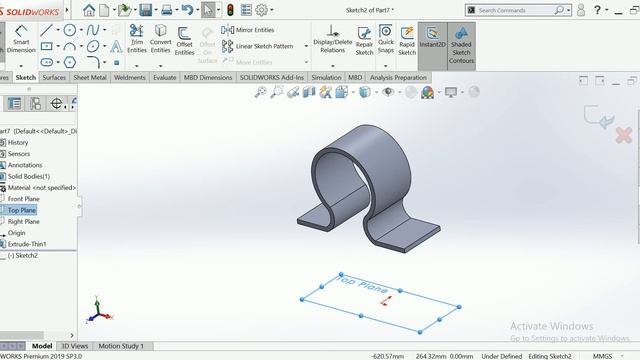Undo the last action
This screenshot has height=360, width=640.
click(x=187, y=10)
